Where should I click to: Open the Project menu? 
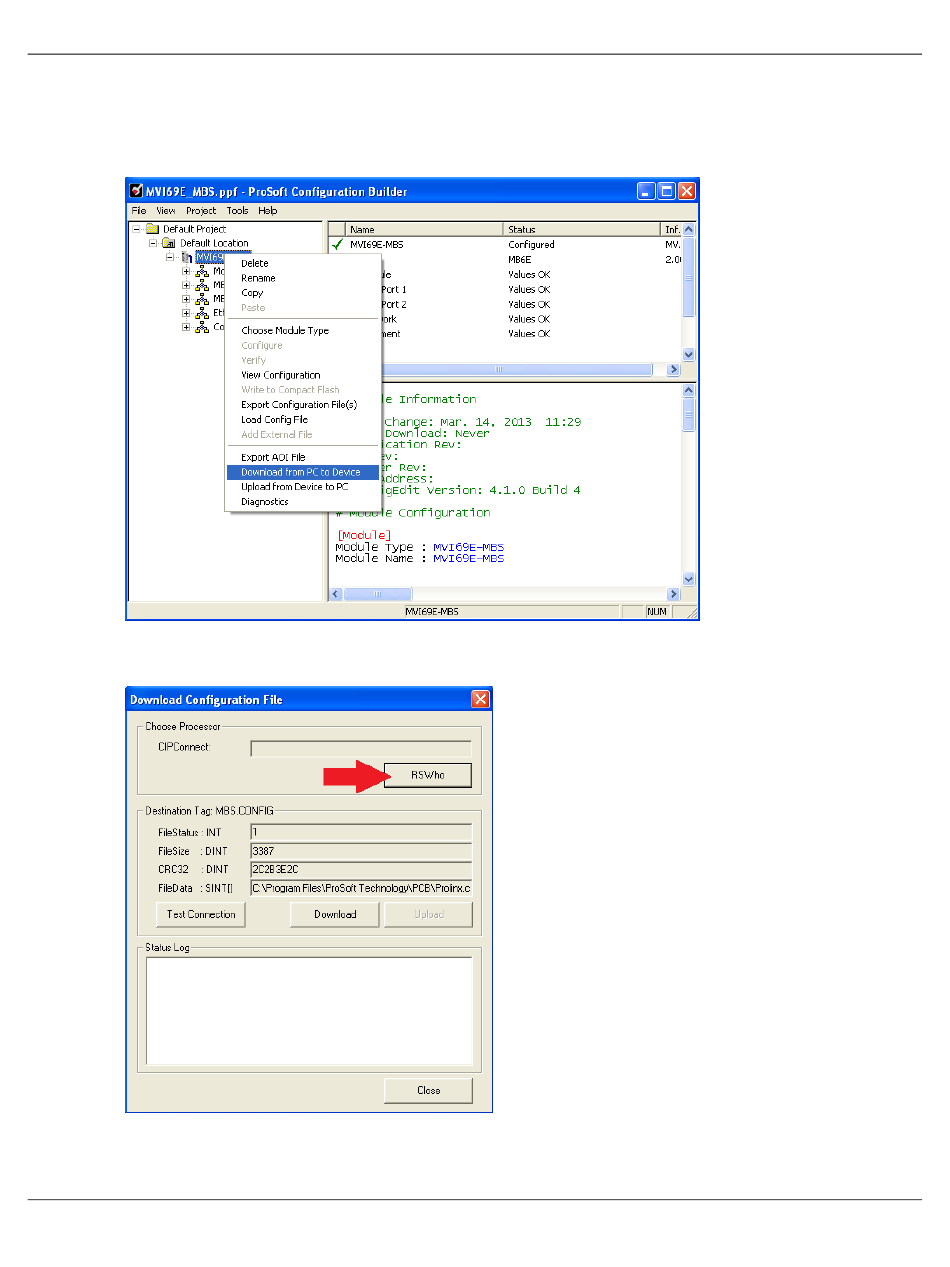point(201,211)
